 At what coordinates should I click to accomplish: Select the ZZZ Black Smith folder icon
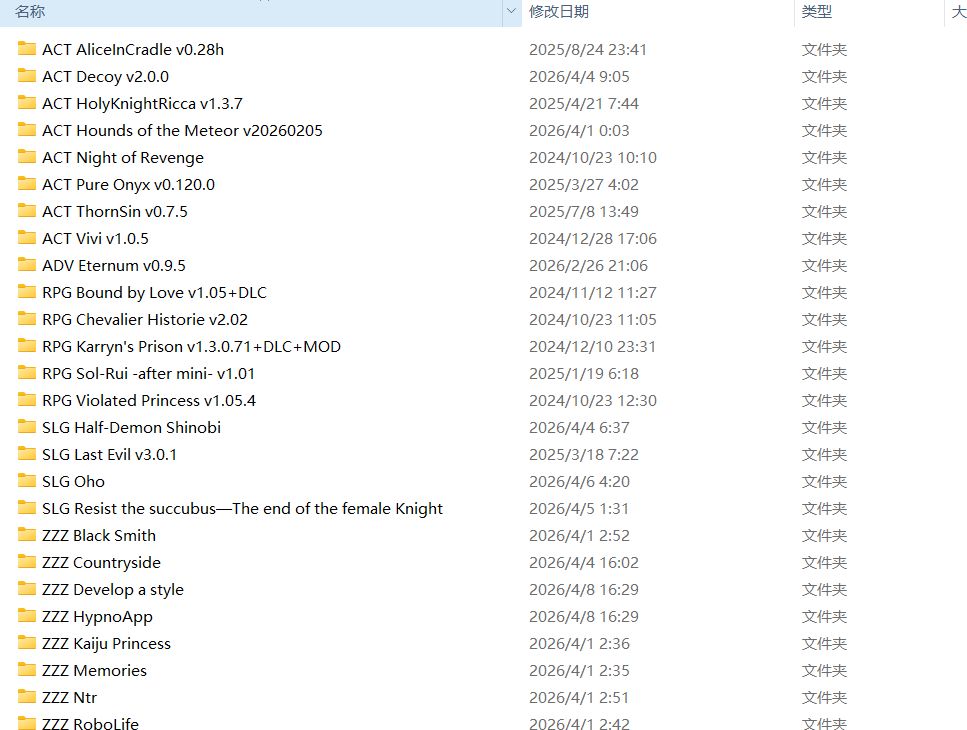27,535
